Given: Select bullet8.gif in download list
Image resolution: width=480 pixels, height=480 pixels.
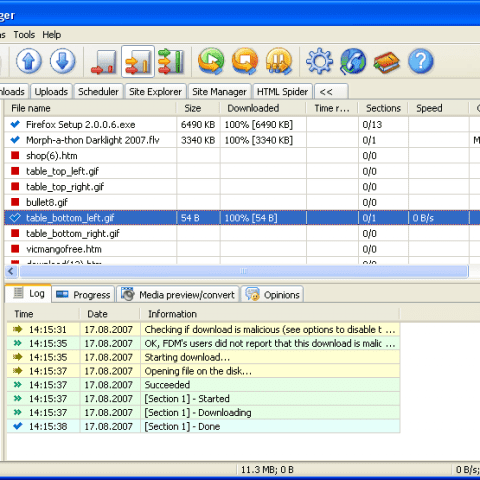Looking at the screenshot, I should point(47,202).
